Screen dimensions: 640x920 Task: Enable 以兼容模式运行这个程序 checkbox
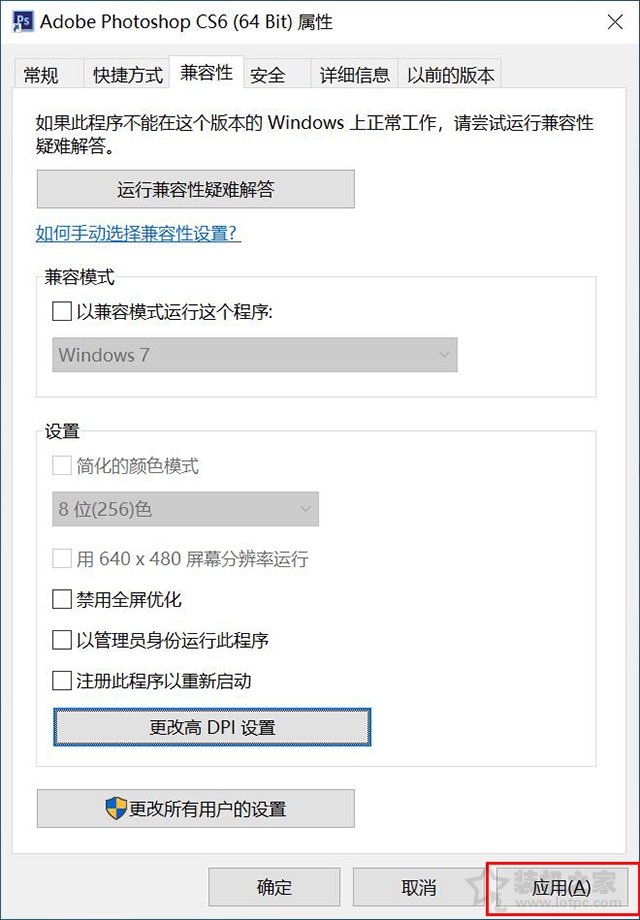[60, 311]
